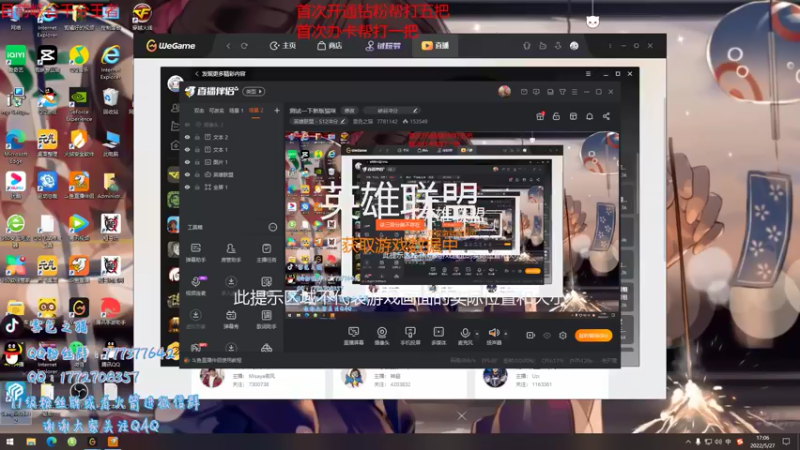Go back via 发现更多精彩内容 link

pos(220,74)
